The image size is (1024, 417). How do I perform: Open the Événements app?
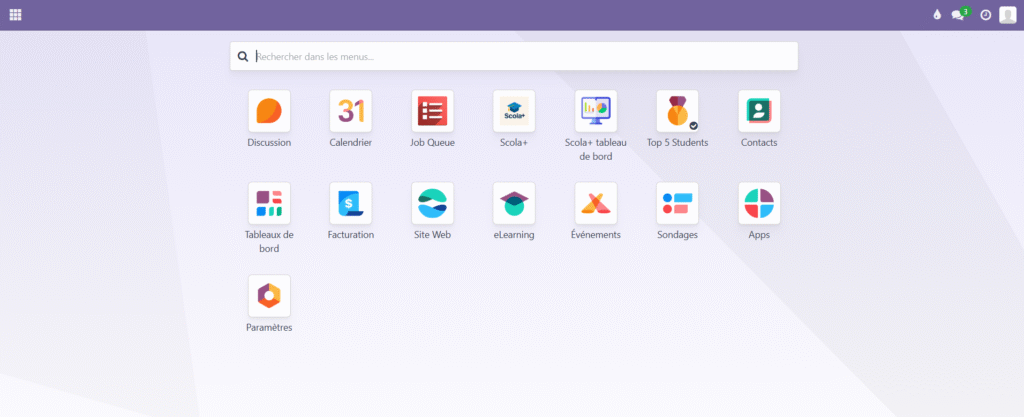[596, 203]
